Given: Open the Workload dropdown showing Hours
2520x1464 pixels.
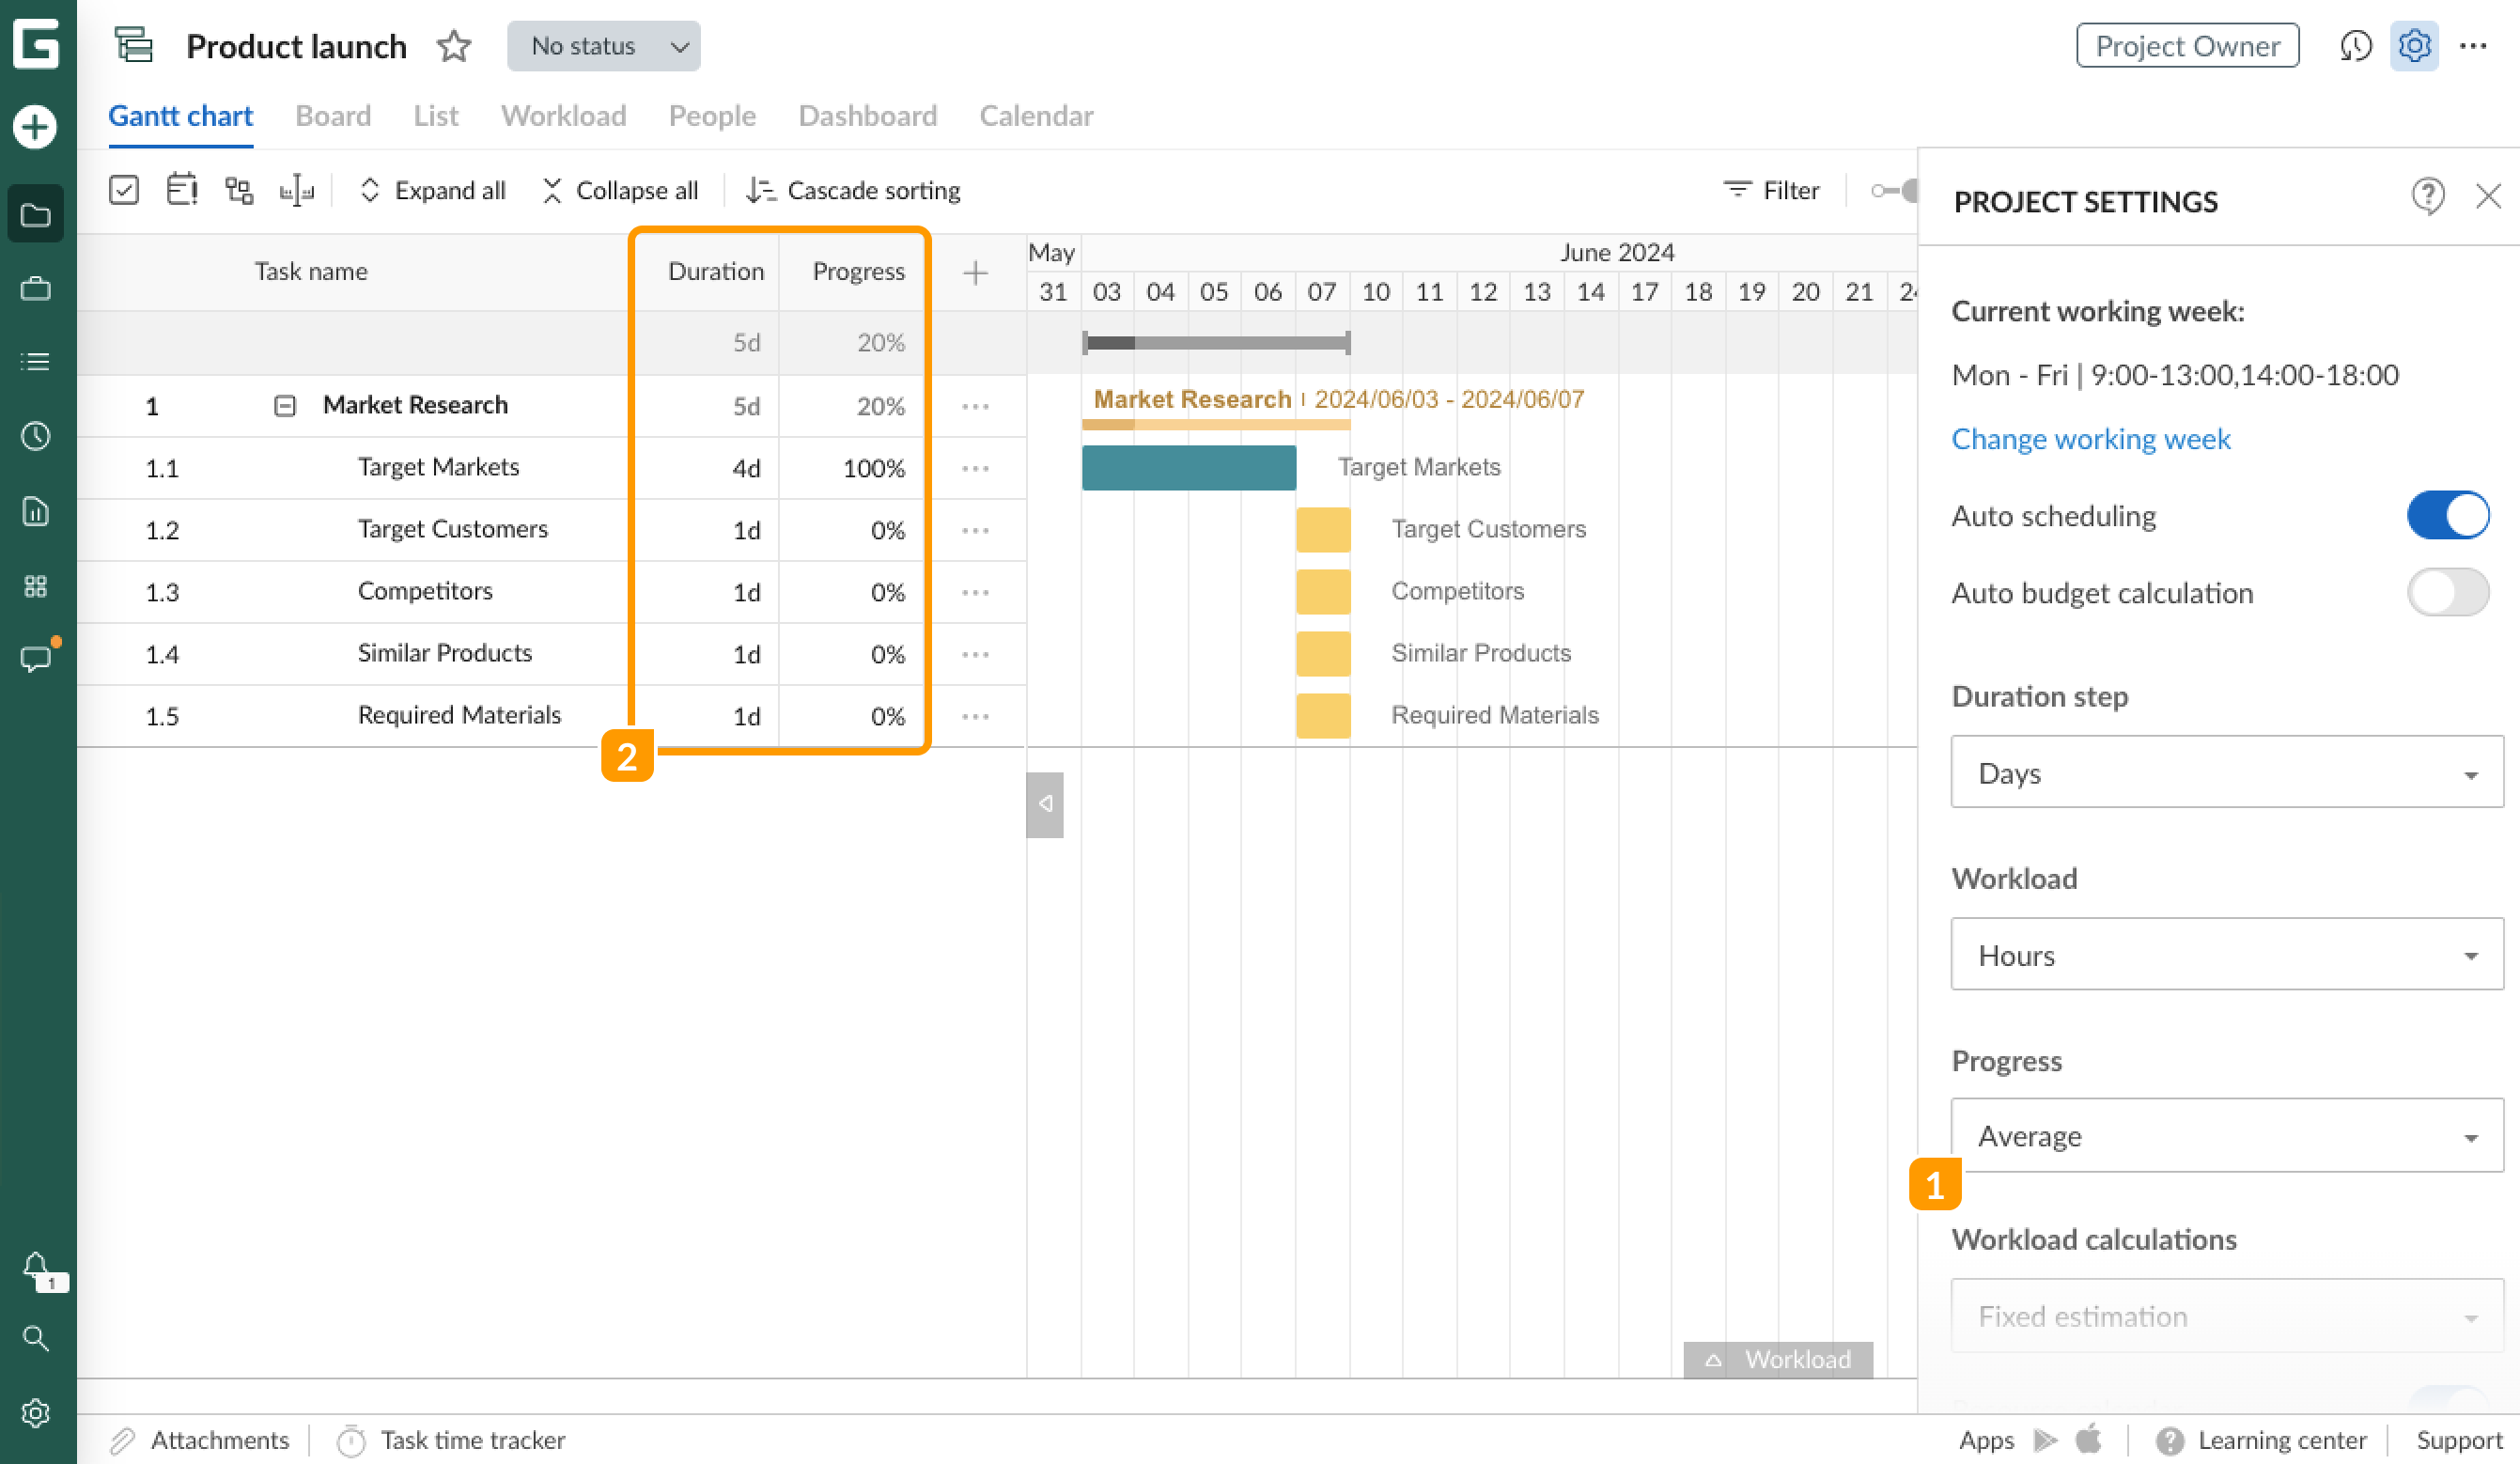Looking at the screenshot, I should pos(2225,954).
